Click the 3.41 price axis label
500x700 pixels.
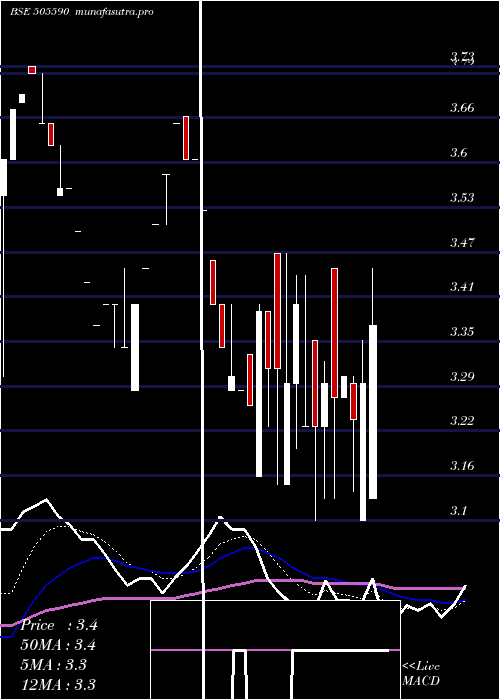click(462, 287)
